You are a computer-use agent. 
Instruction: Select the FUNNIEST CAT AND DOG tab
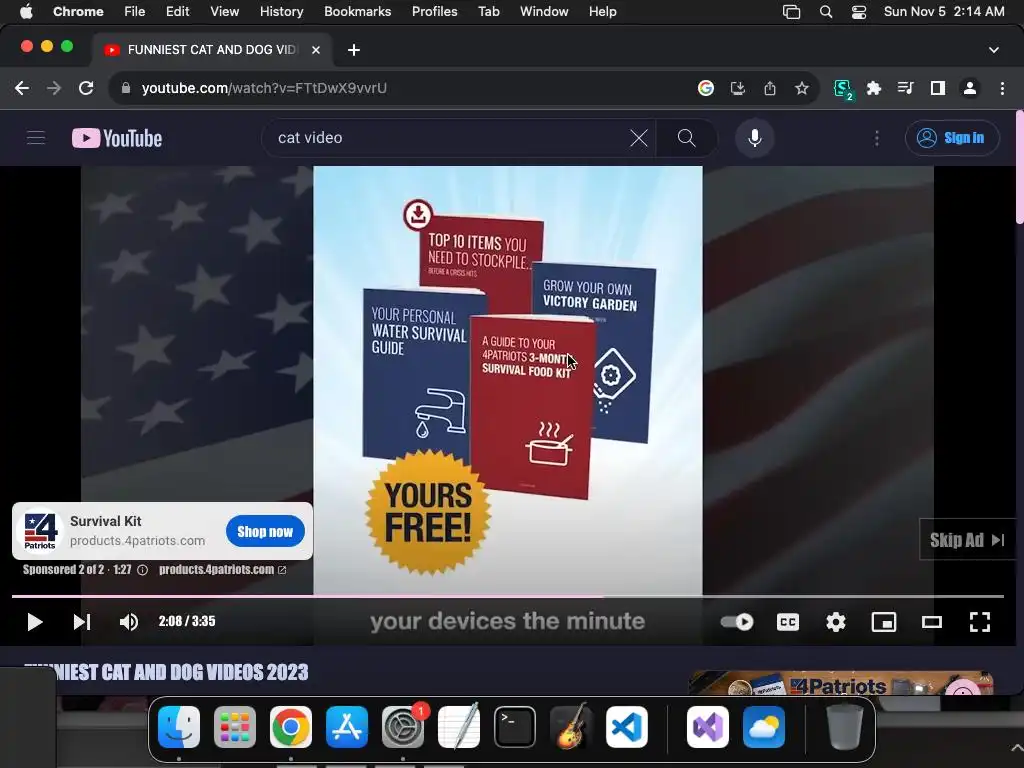coord(212,50)
